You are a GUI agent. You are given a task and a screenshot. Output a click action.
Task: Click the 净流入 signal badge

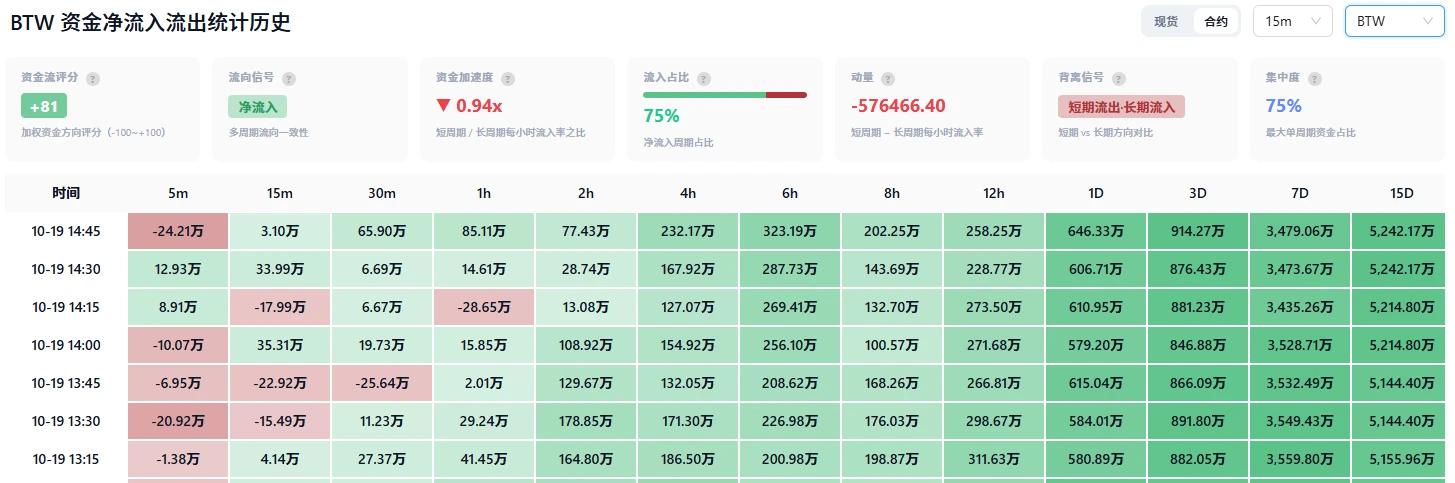(x=258, y=106)
